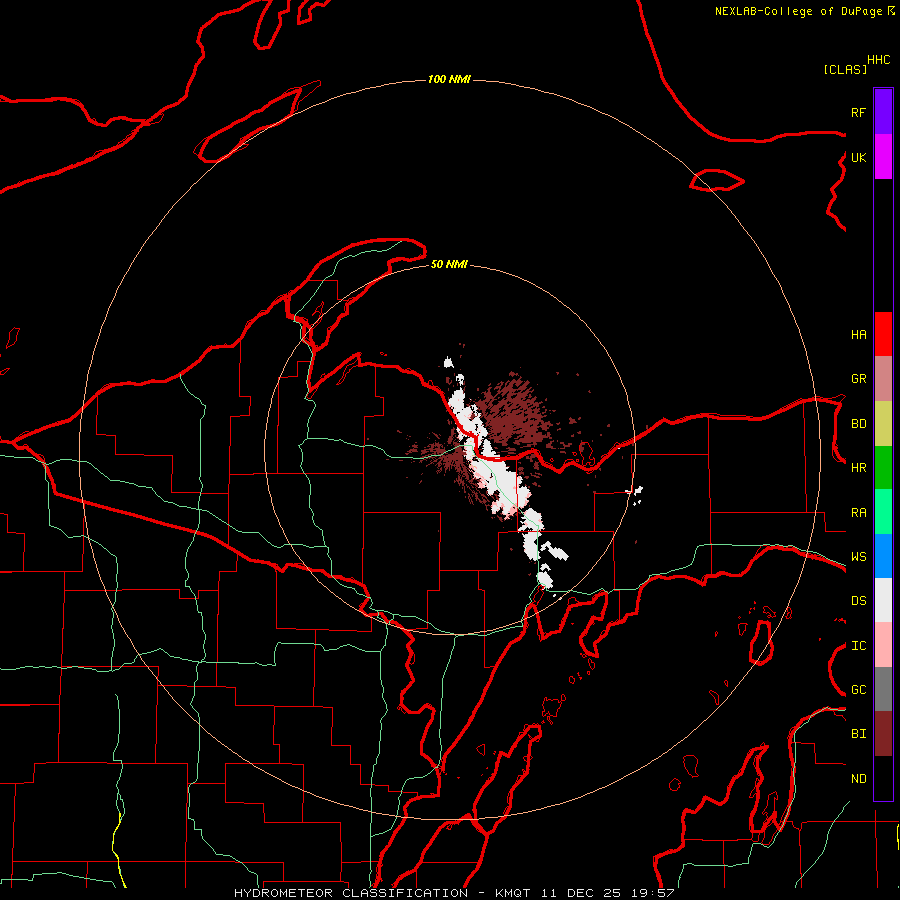Click the [CLAS] units label
900x900 pixels.
pos(845,69)
